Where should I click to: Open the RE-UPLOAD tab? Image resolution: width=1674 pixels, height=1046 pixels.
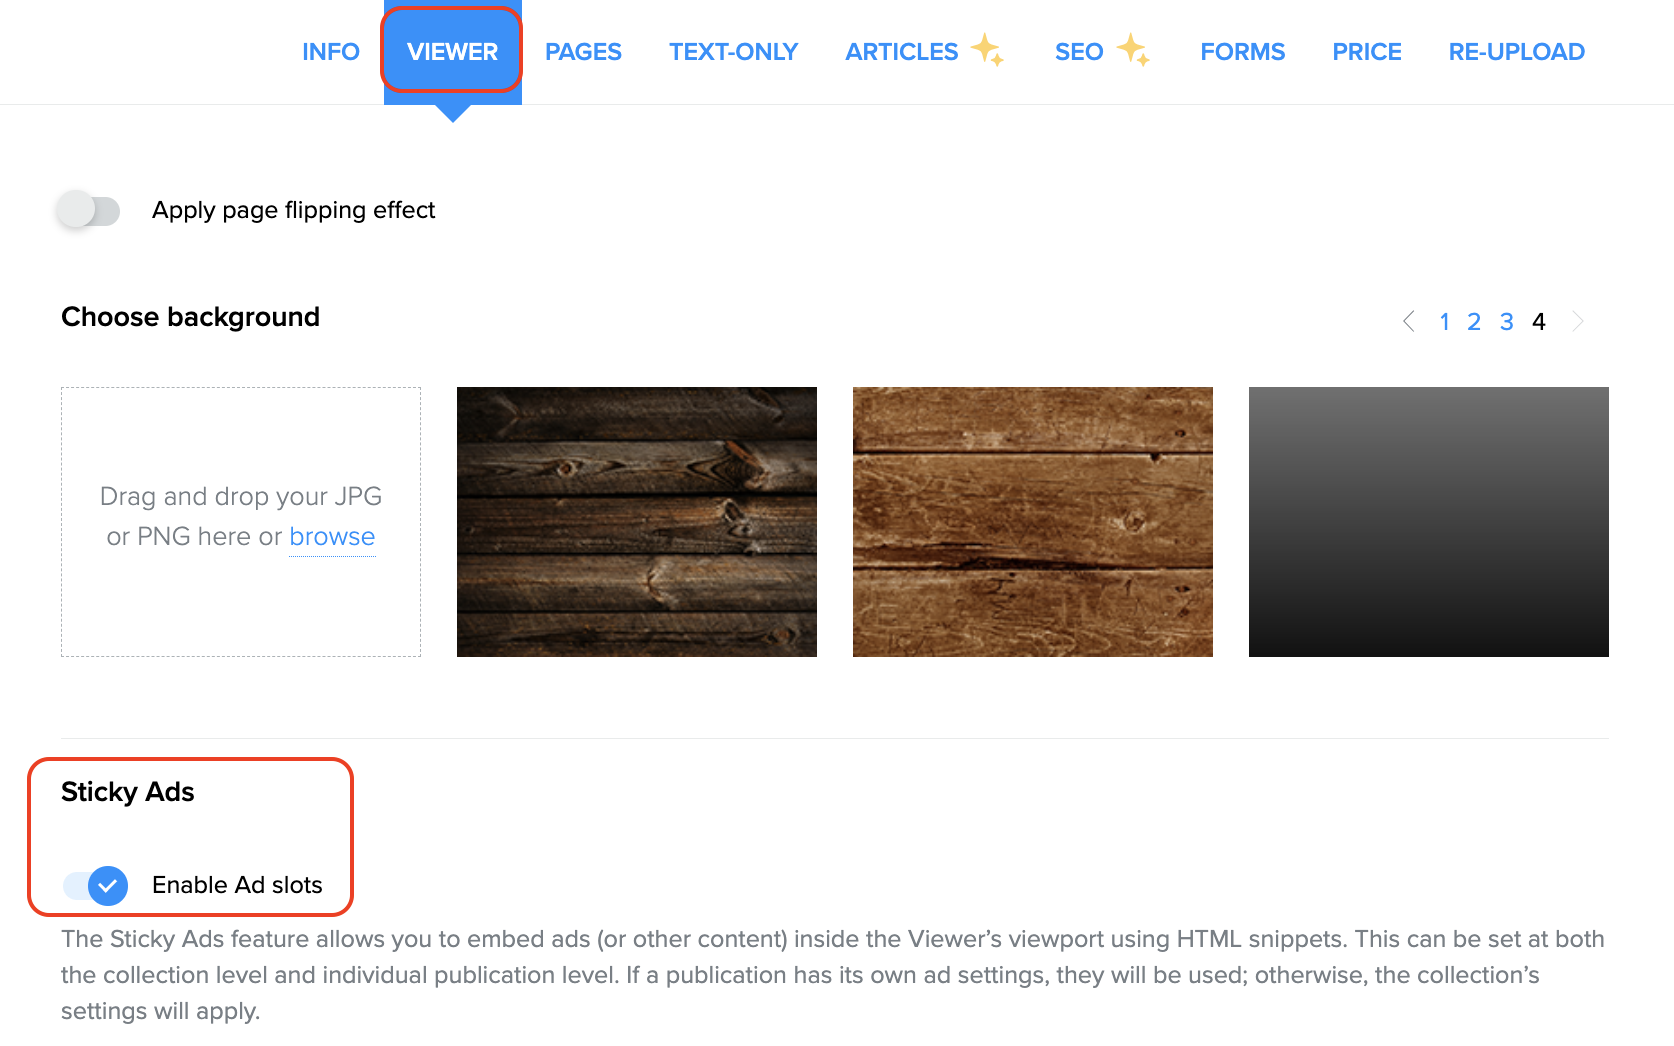(x=1516, y=52)
